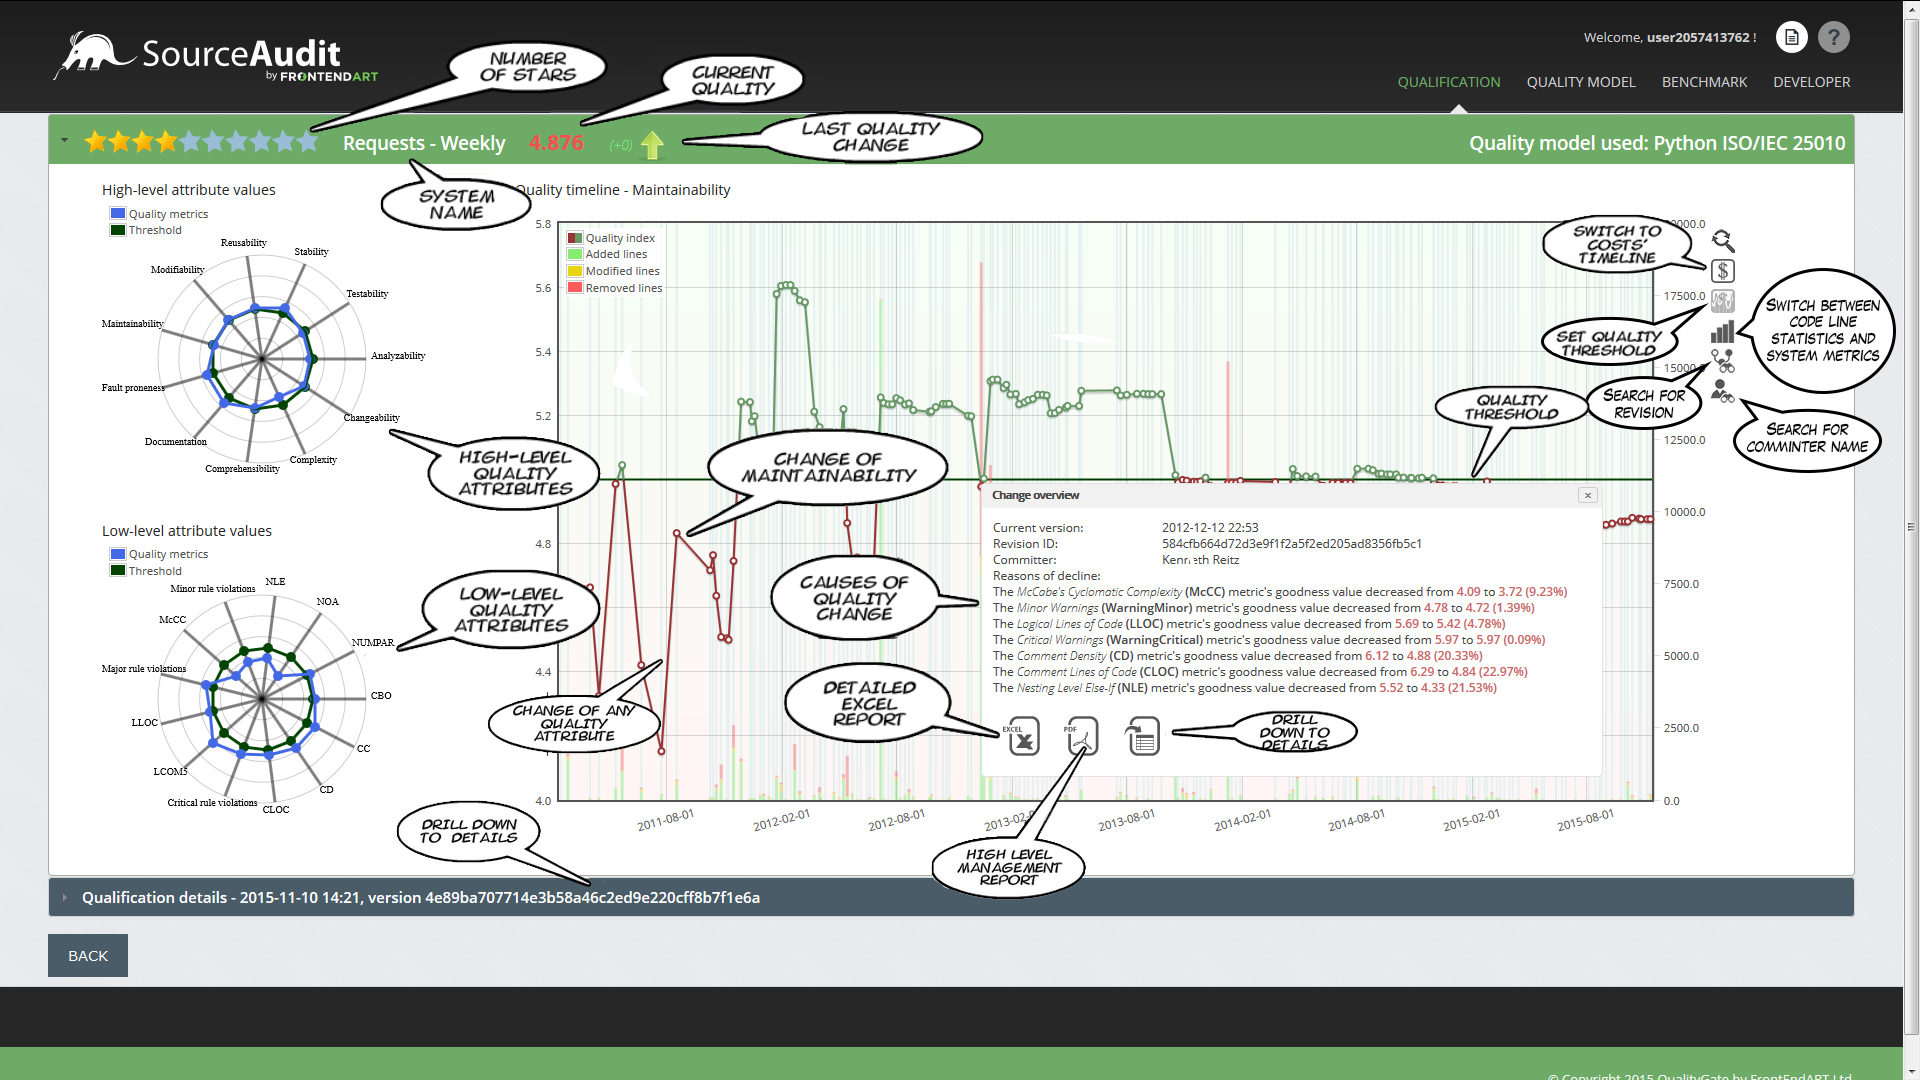Close the Change overview popup
Screen dimensions: 1920x1080
click(1588, 495)
